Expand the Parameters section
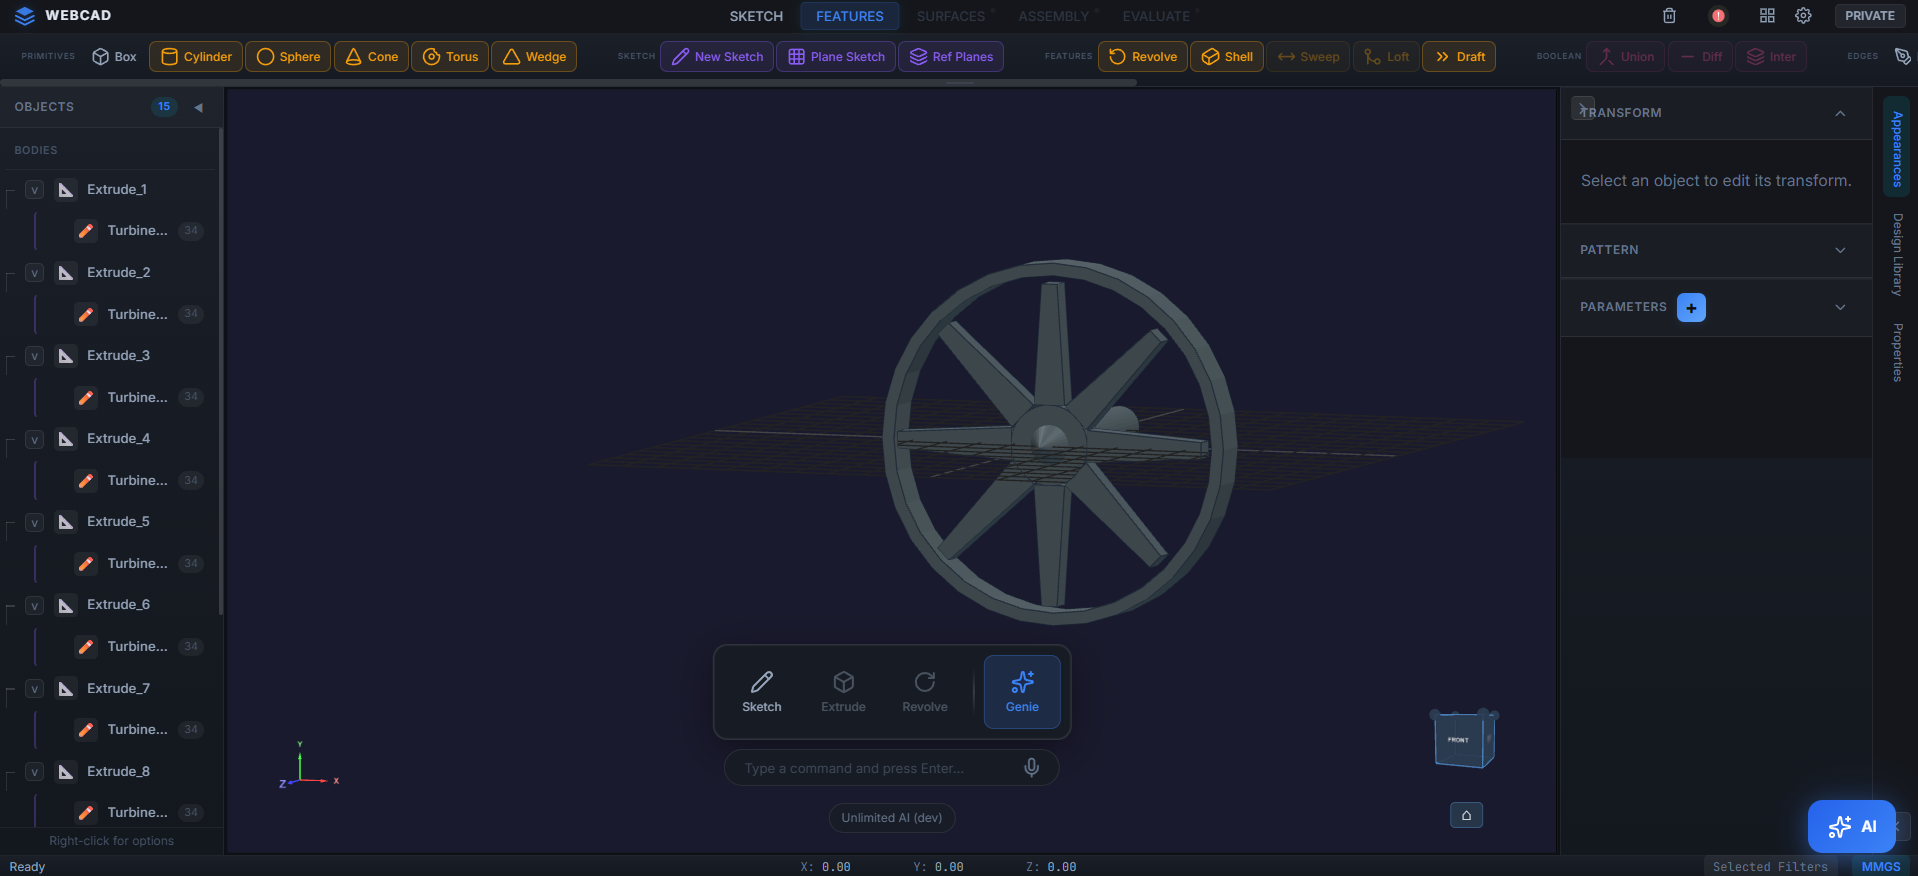Image resolution: width=1918 pixels, height=876 pixels. (x=1840, y=307)
